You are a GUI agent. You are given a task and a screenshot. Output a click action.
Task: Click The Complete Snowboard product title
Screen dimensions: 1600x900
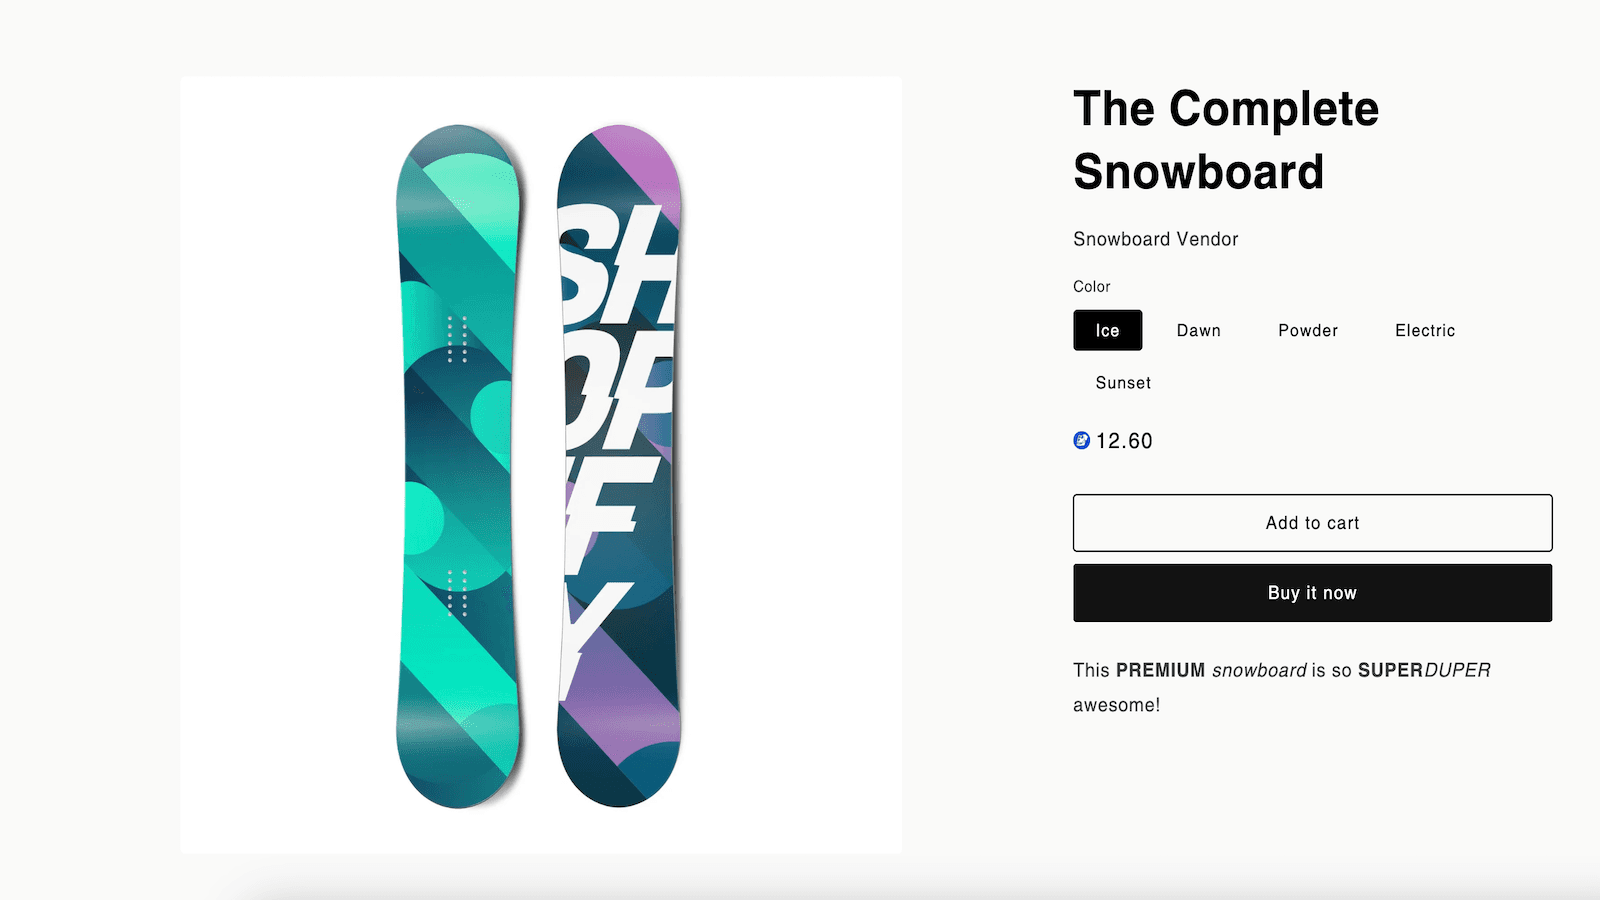tap(1225, 140)
